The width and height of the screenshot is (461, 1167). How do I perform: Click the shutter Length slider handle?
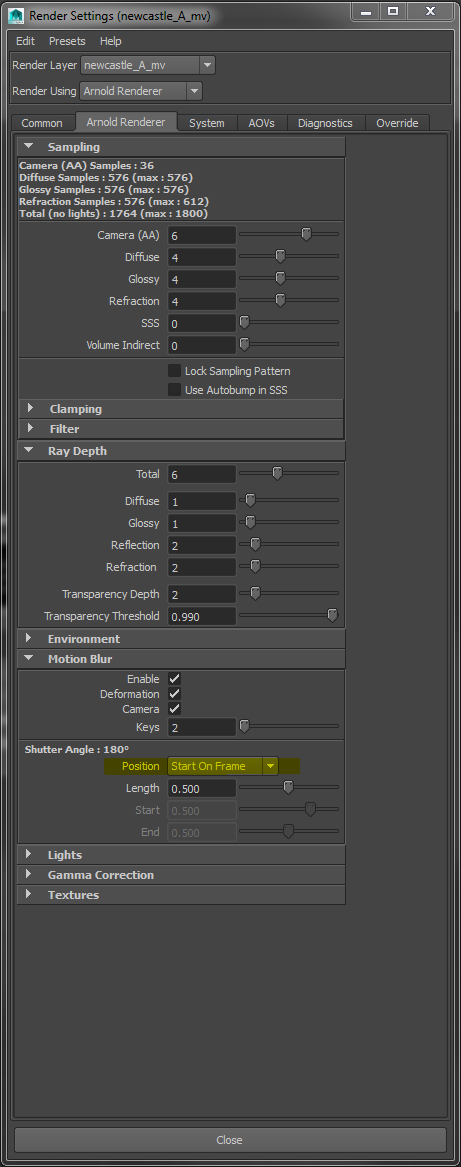click(287, 787)
